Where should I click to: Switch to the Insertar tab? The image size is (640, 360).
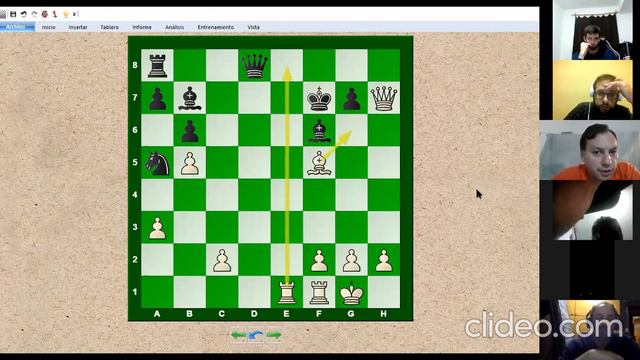tap(78, 27)
